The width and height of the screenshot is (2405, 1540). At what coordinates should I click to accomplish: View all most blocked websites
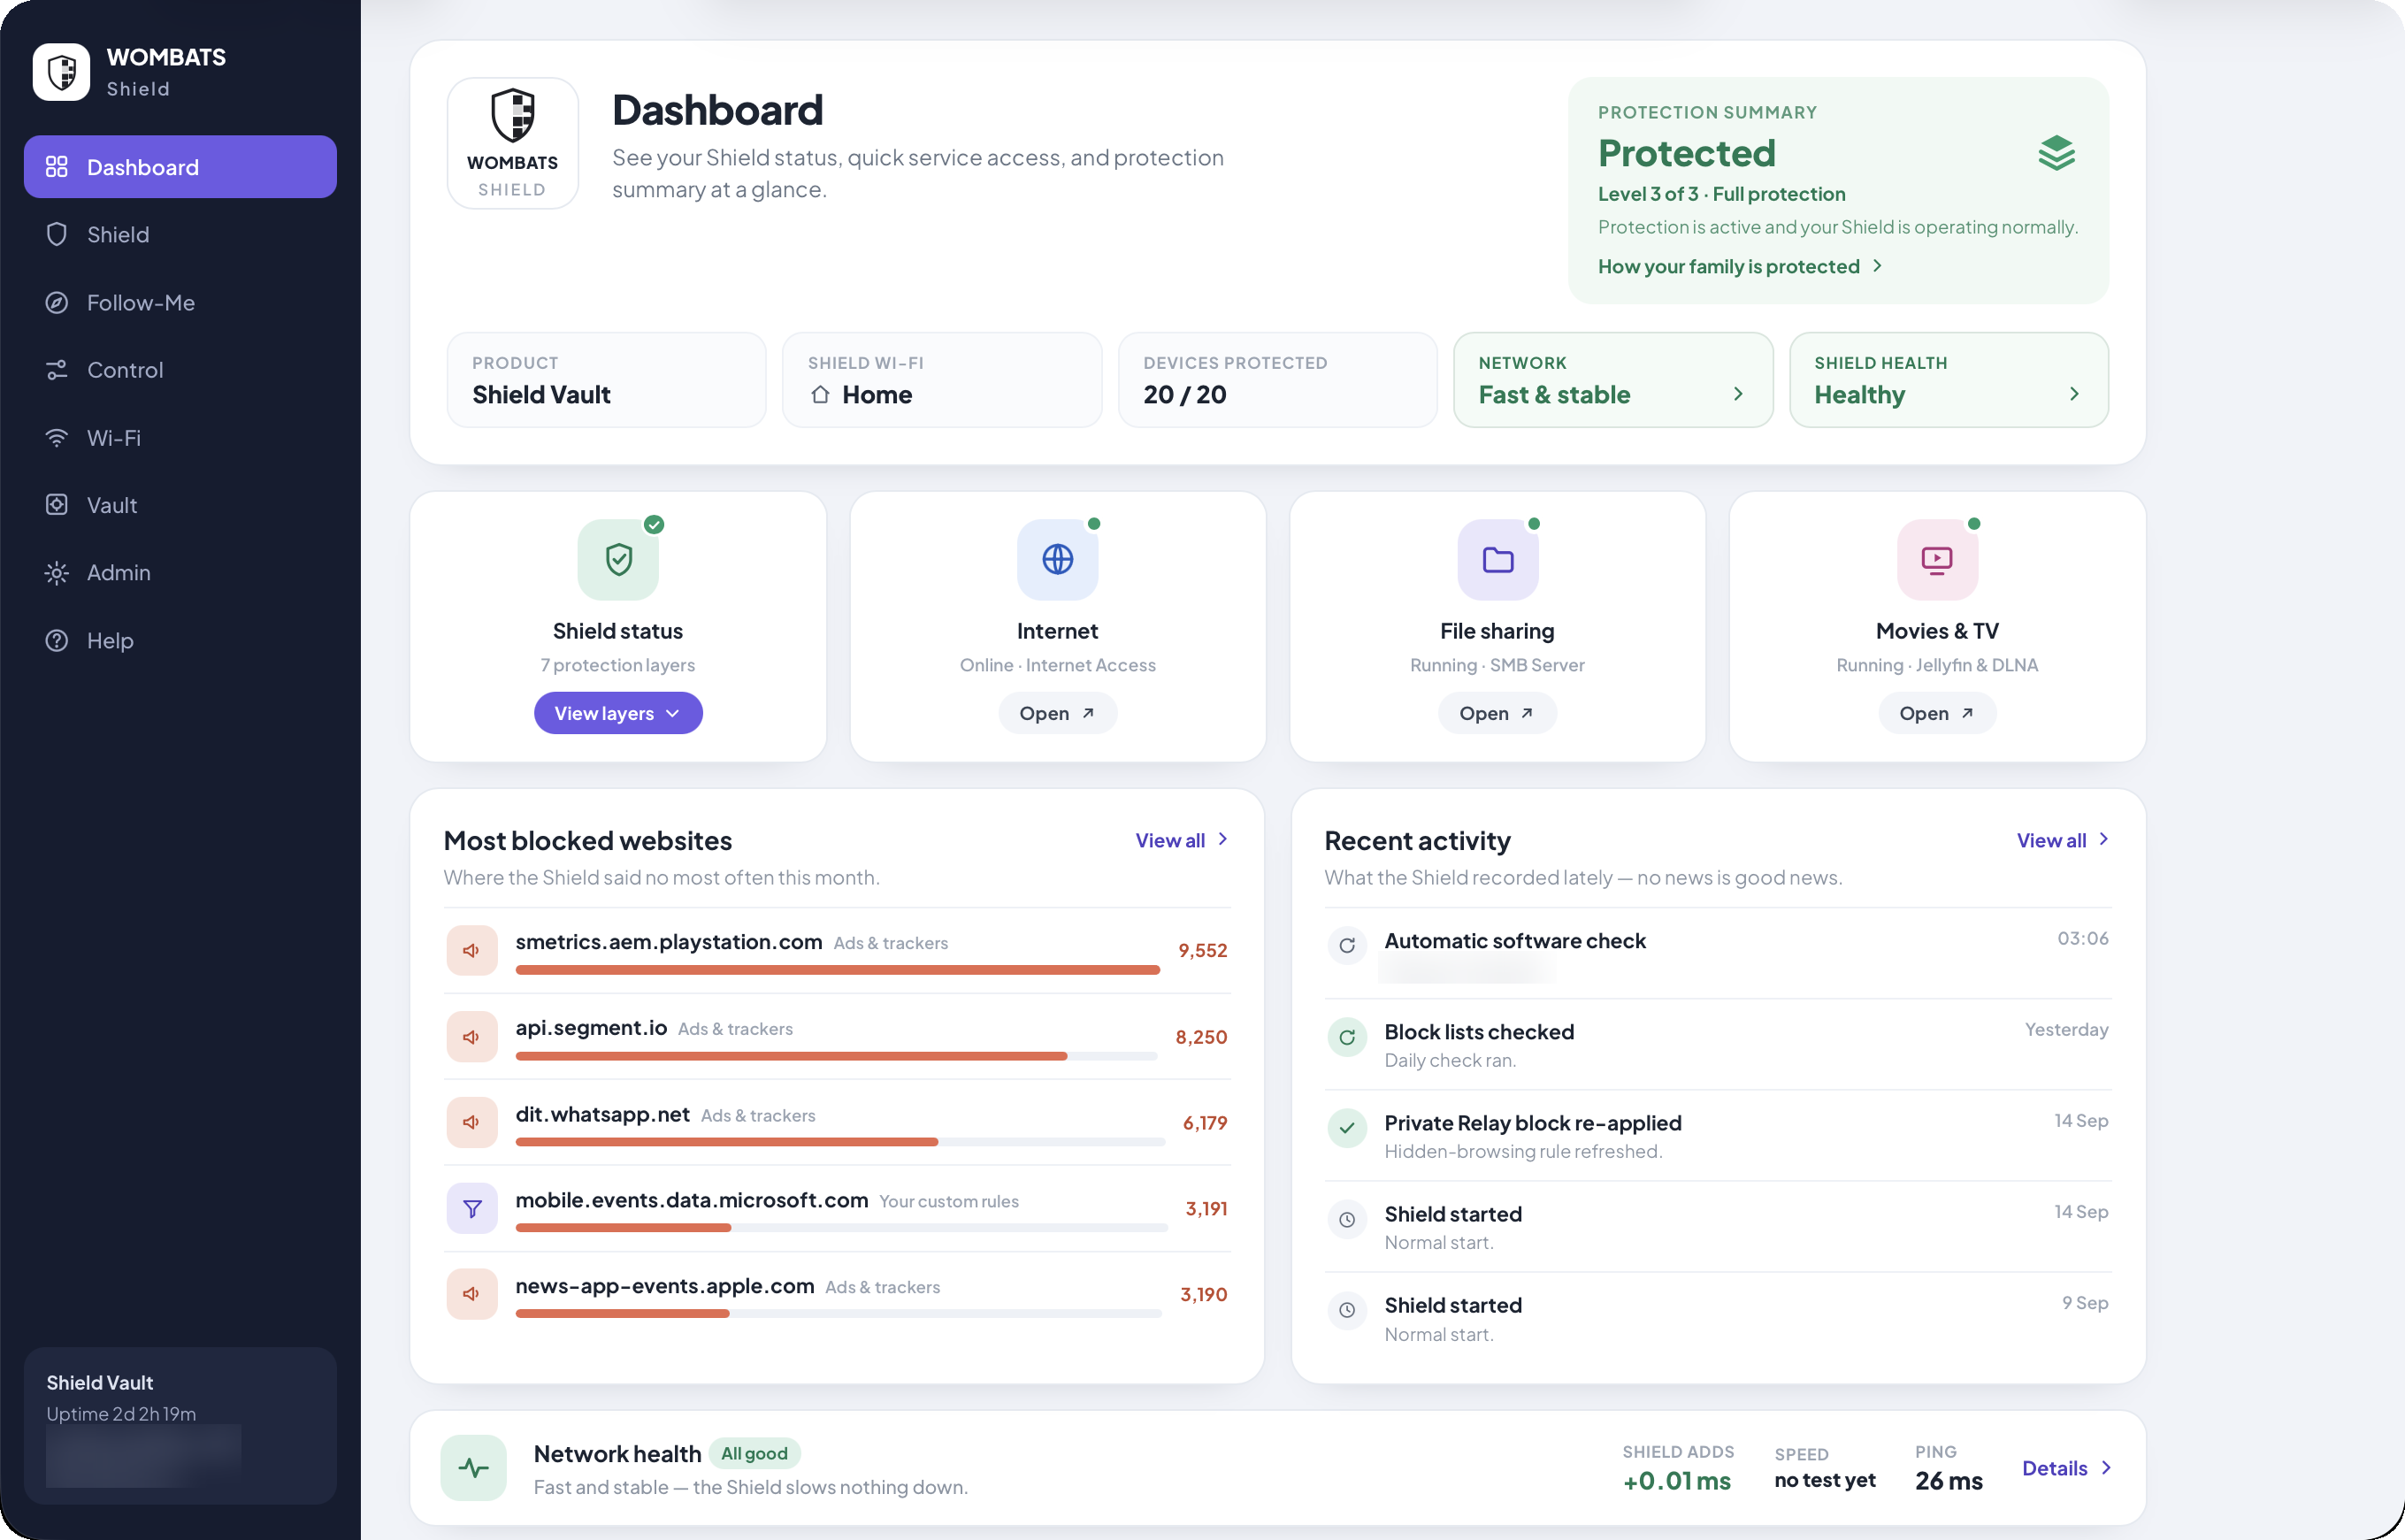tap(1181, 840)
